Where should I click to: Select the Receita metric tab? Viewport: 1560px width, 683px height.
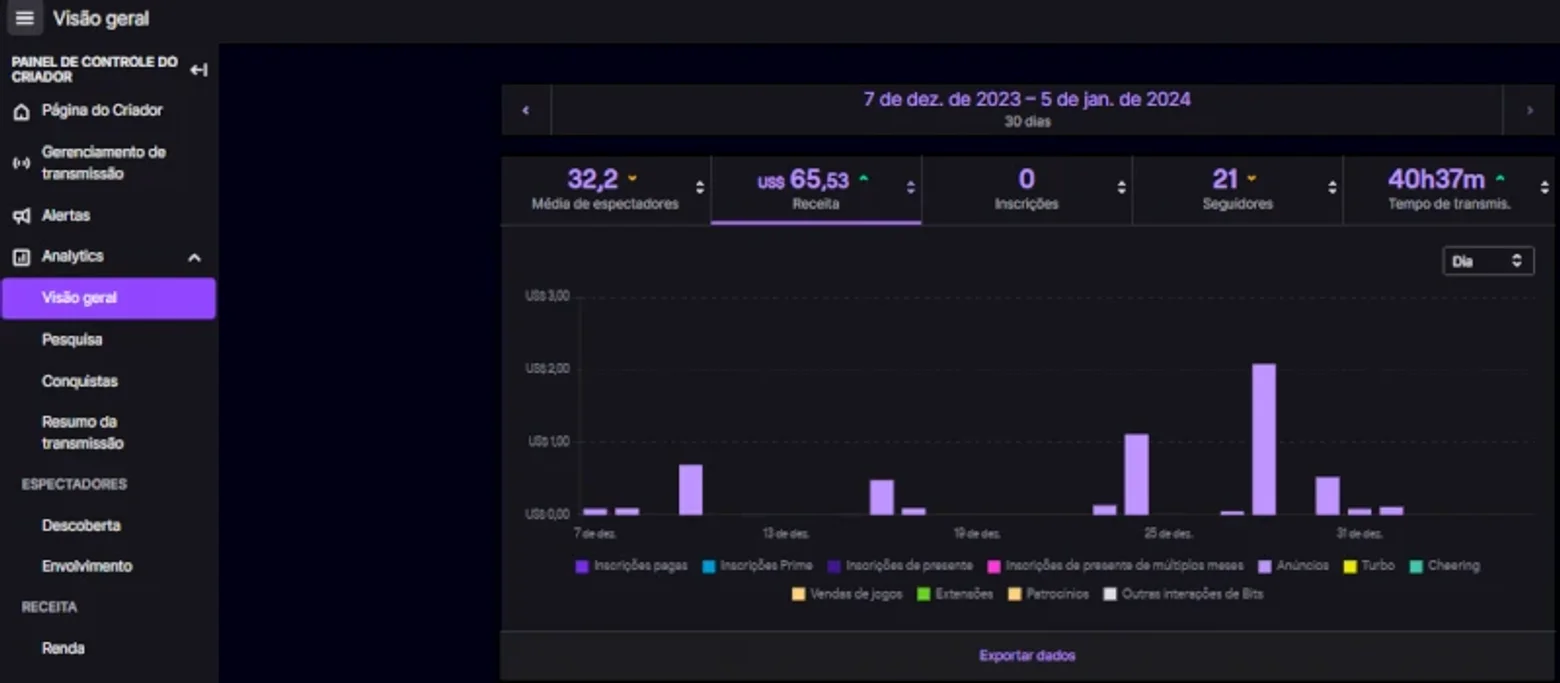pos(816,190)
